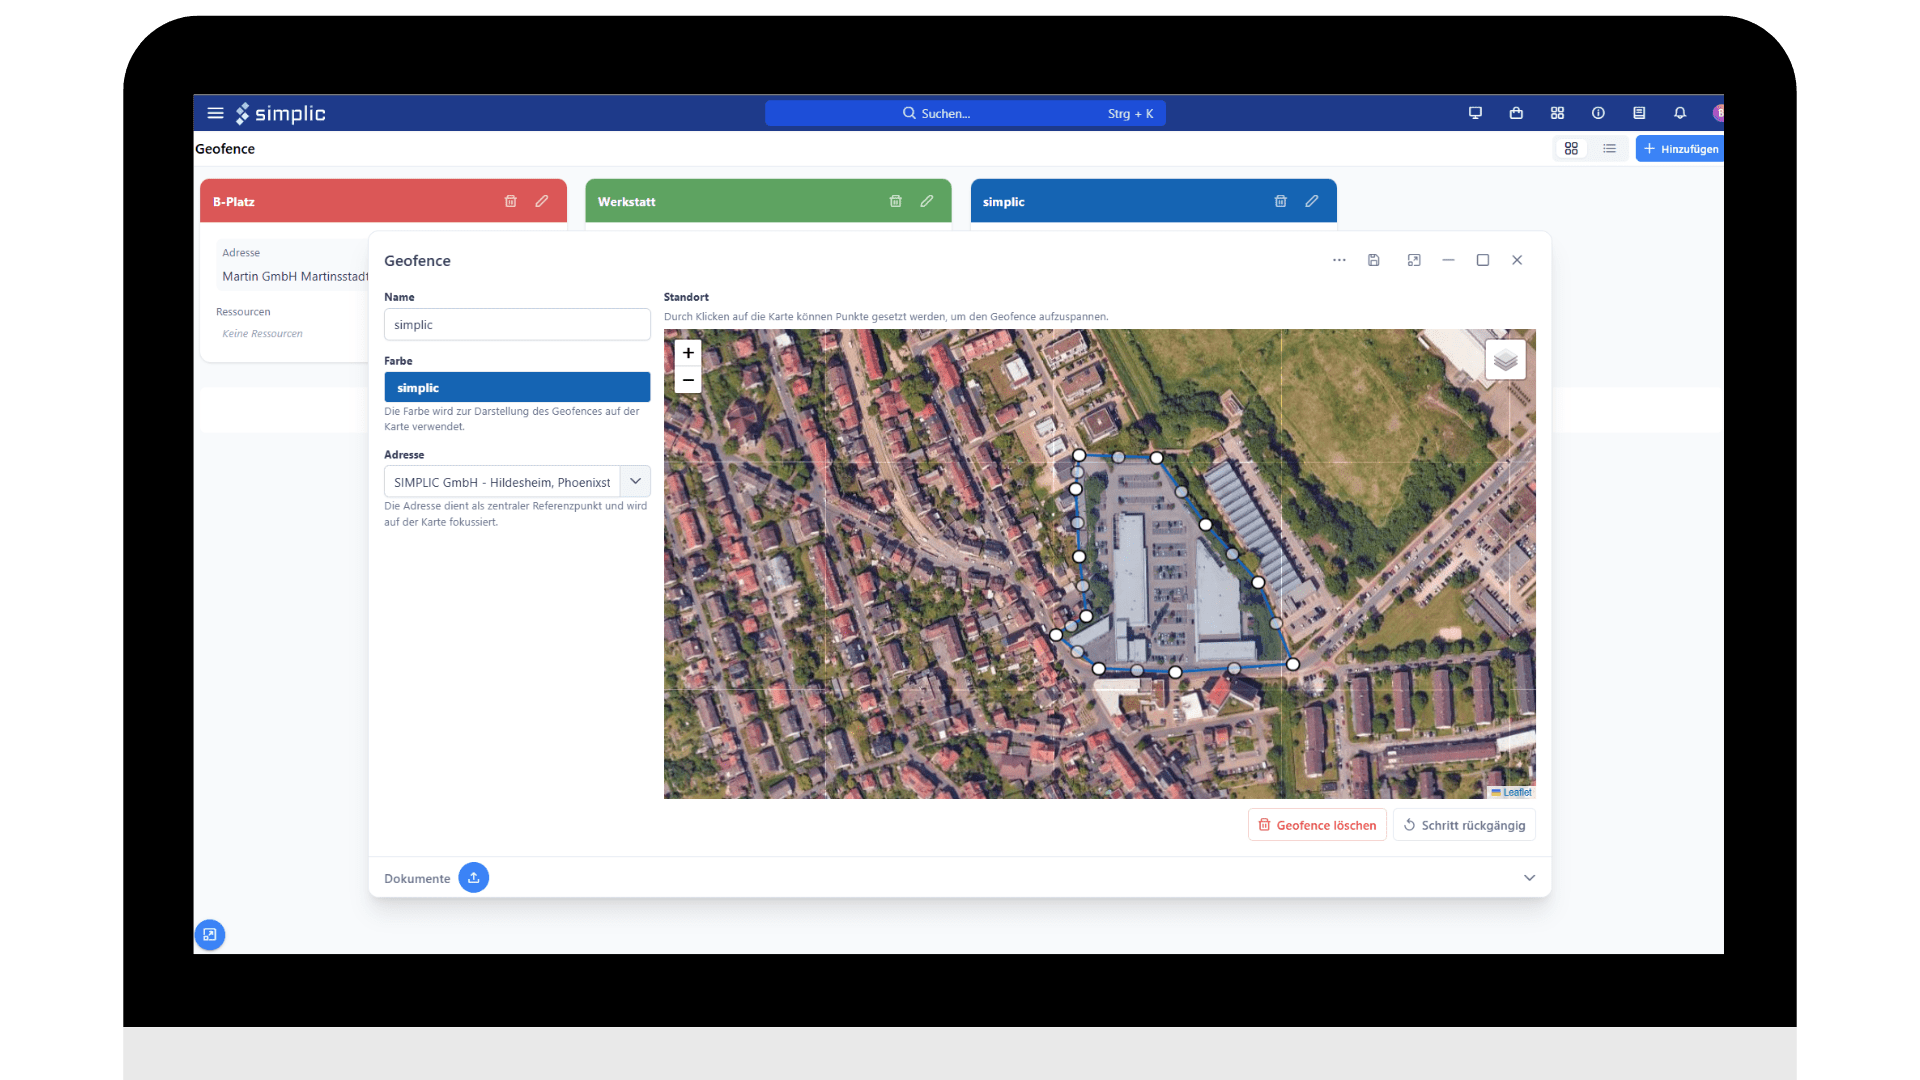Delete the B-Platz geofence card

pyautogui.click(x=510, y=201)
